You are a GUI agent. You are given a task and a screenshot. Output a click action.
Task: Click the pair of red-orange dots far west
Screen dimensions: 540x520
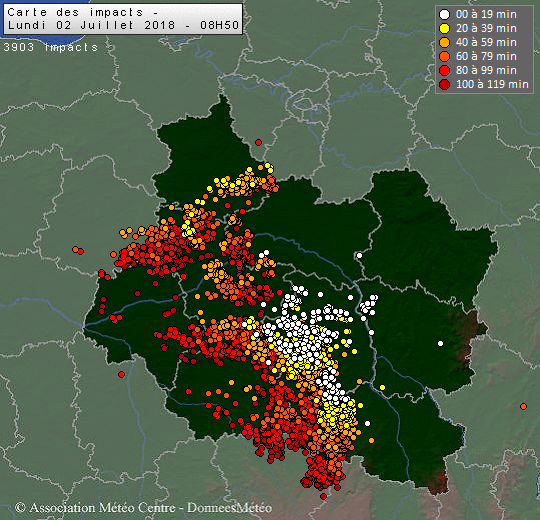click(78, 250)
